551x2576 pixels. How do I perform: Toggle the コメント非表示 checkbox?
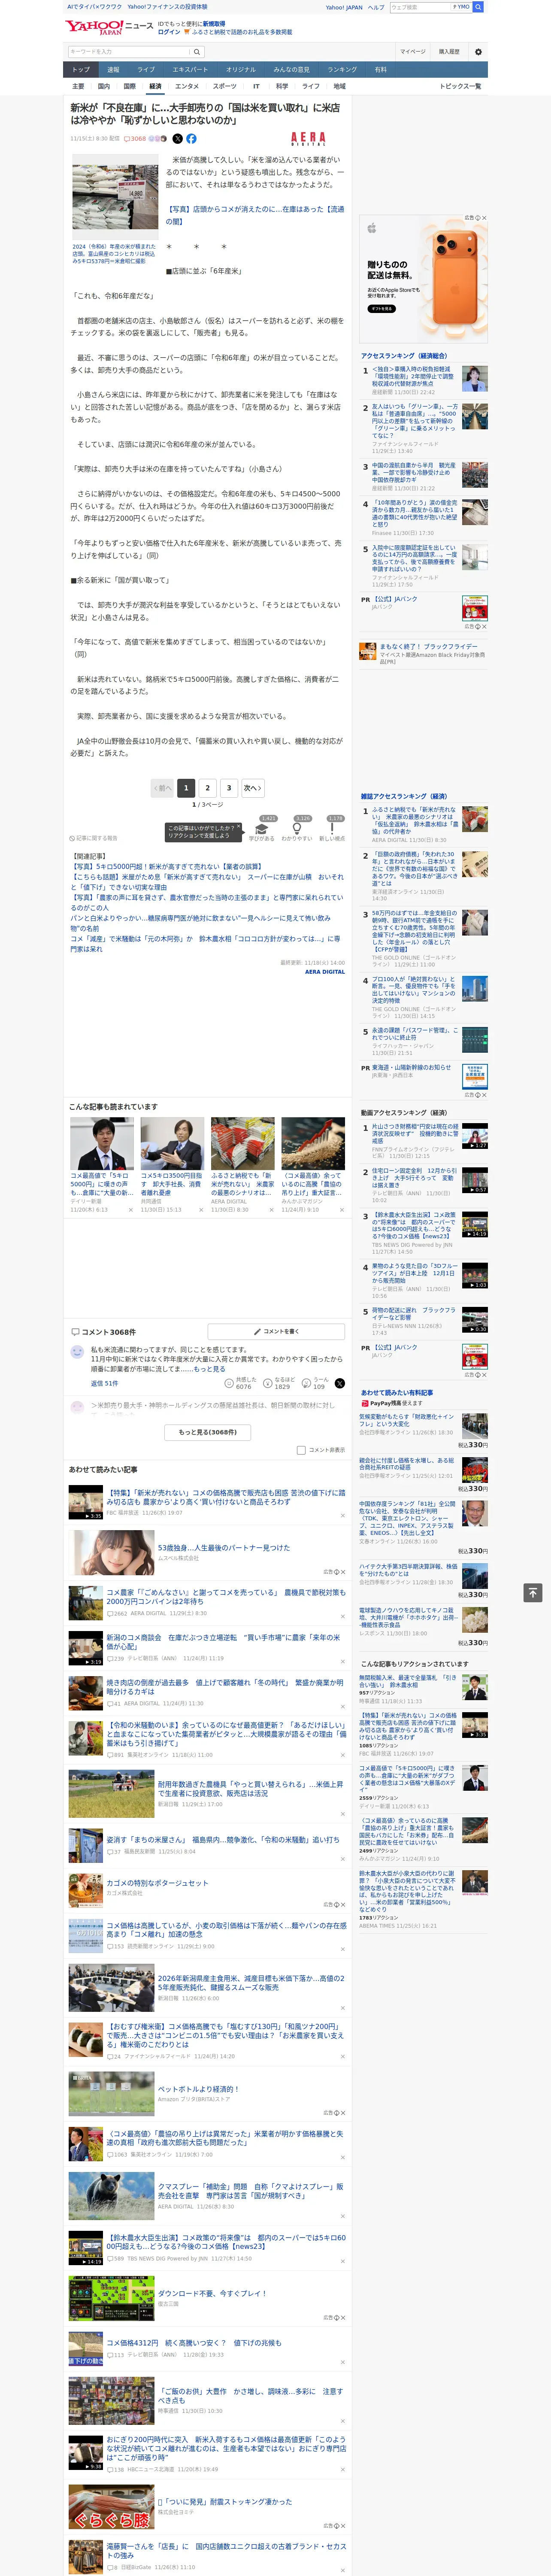coord(301,1449)
